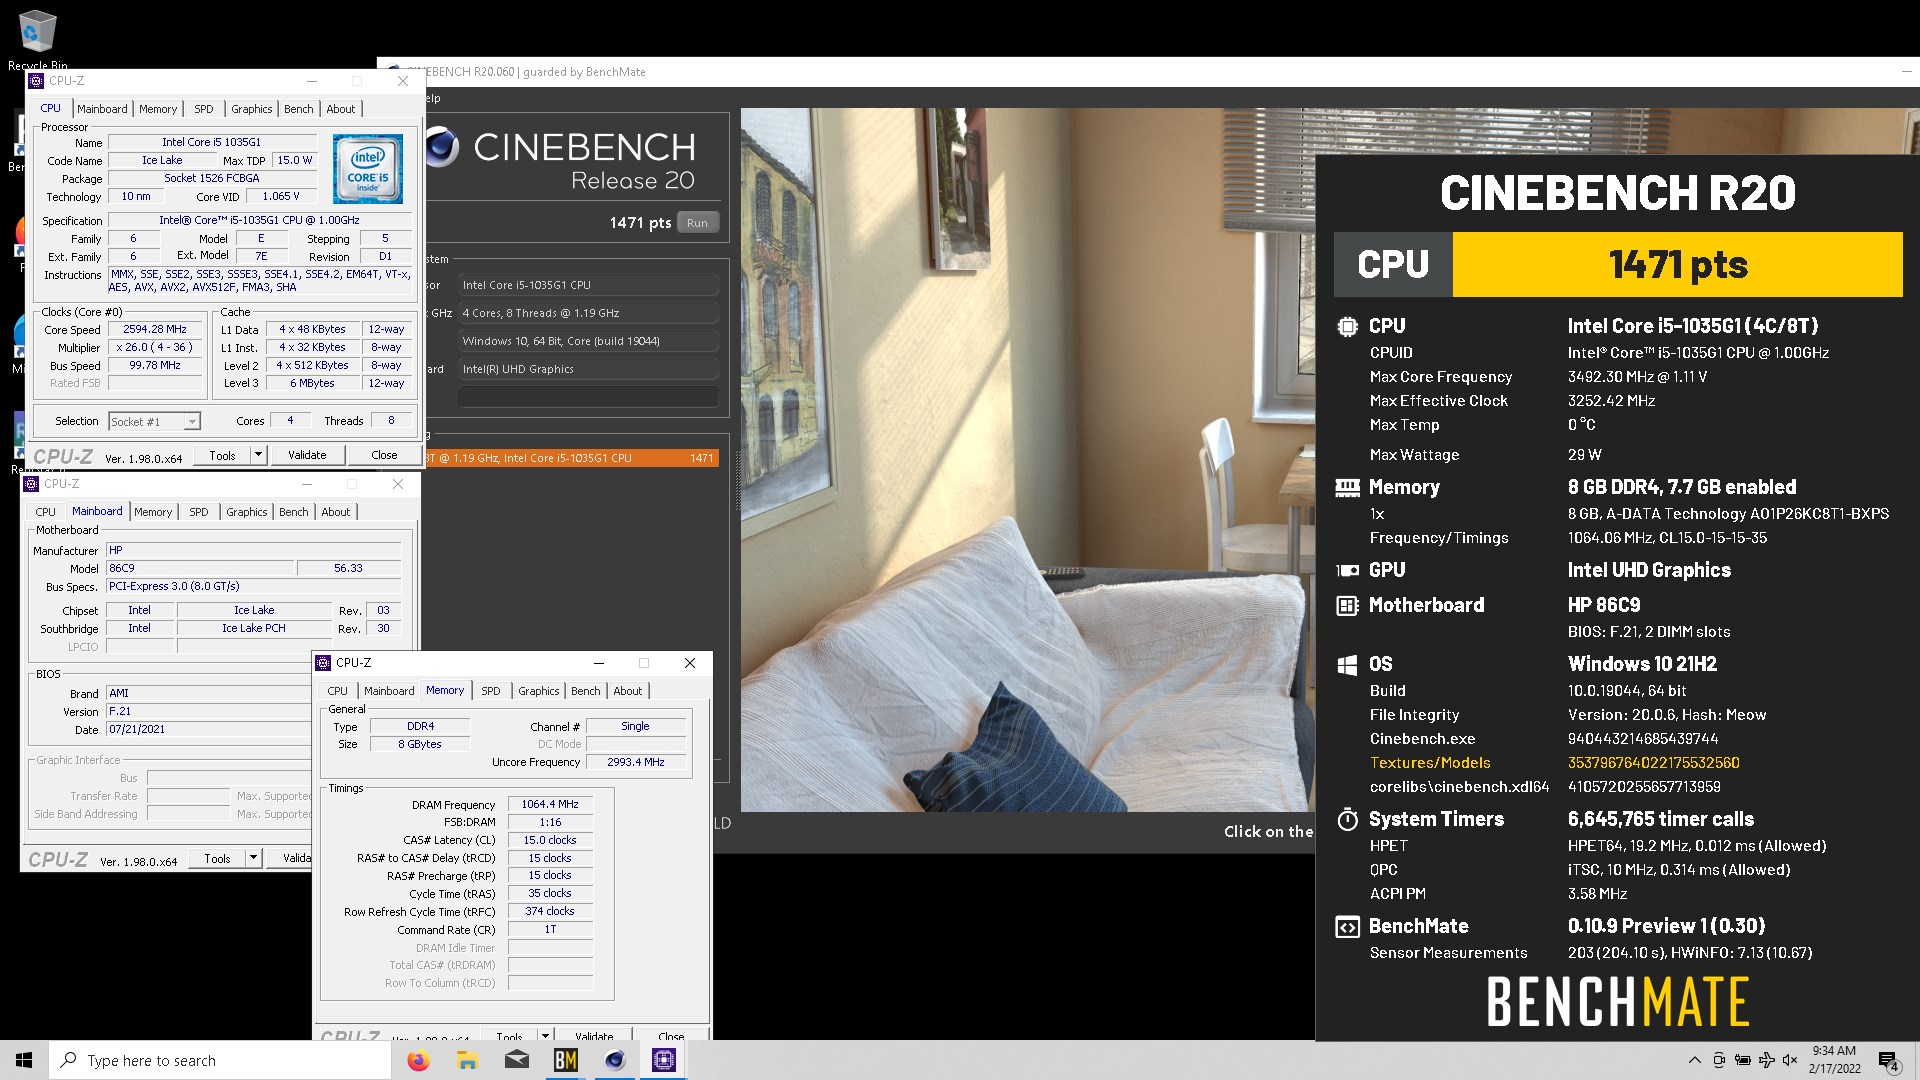This screenshot has width=1920, height=1080.
Task: Click the Intel Core i5 logo in CPU-Z
Action: pyautogui.click(x=368, y=169)
